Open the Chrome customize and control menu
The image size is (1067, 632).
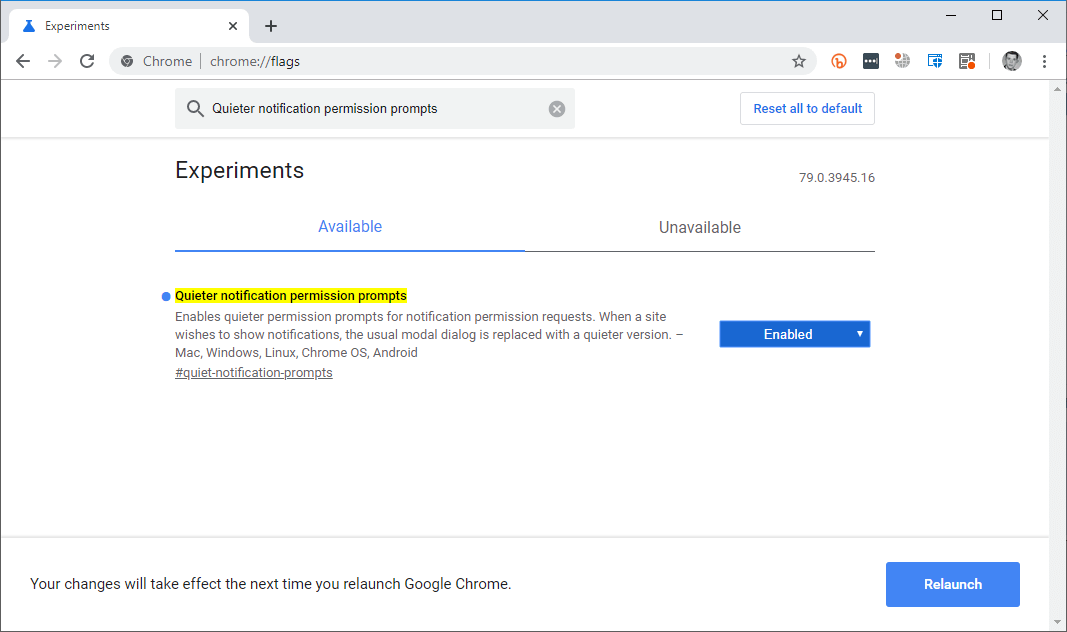point(1045,61)
